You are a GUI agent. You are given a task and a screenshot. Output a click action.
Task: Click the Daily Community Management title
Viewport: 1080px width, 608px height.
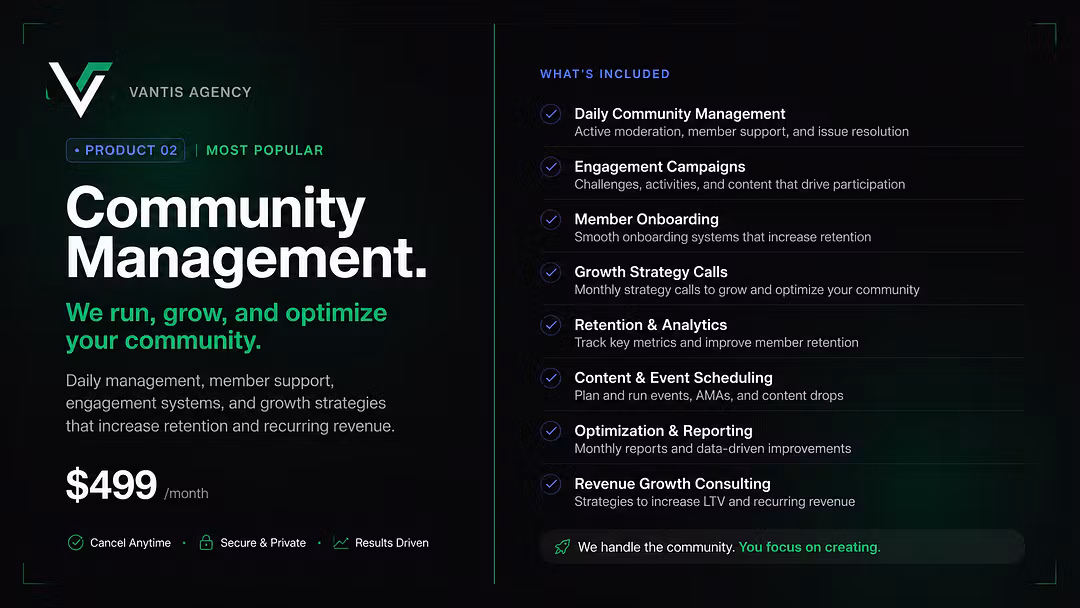tap(680, 114)
